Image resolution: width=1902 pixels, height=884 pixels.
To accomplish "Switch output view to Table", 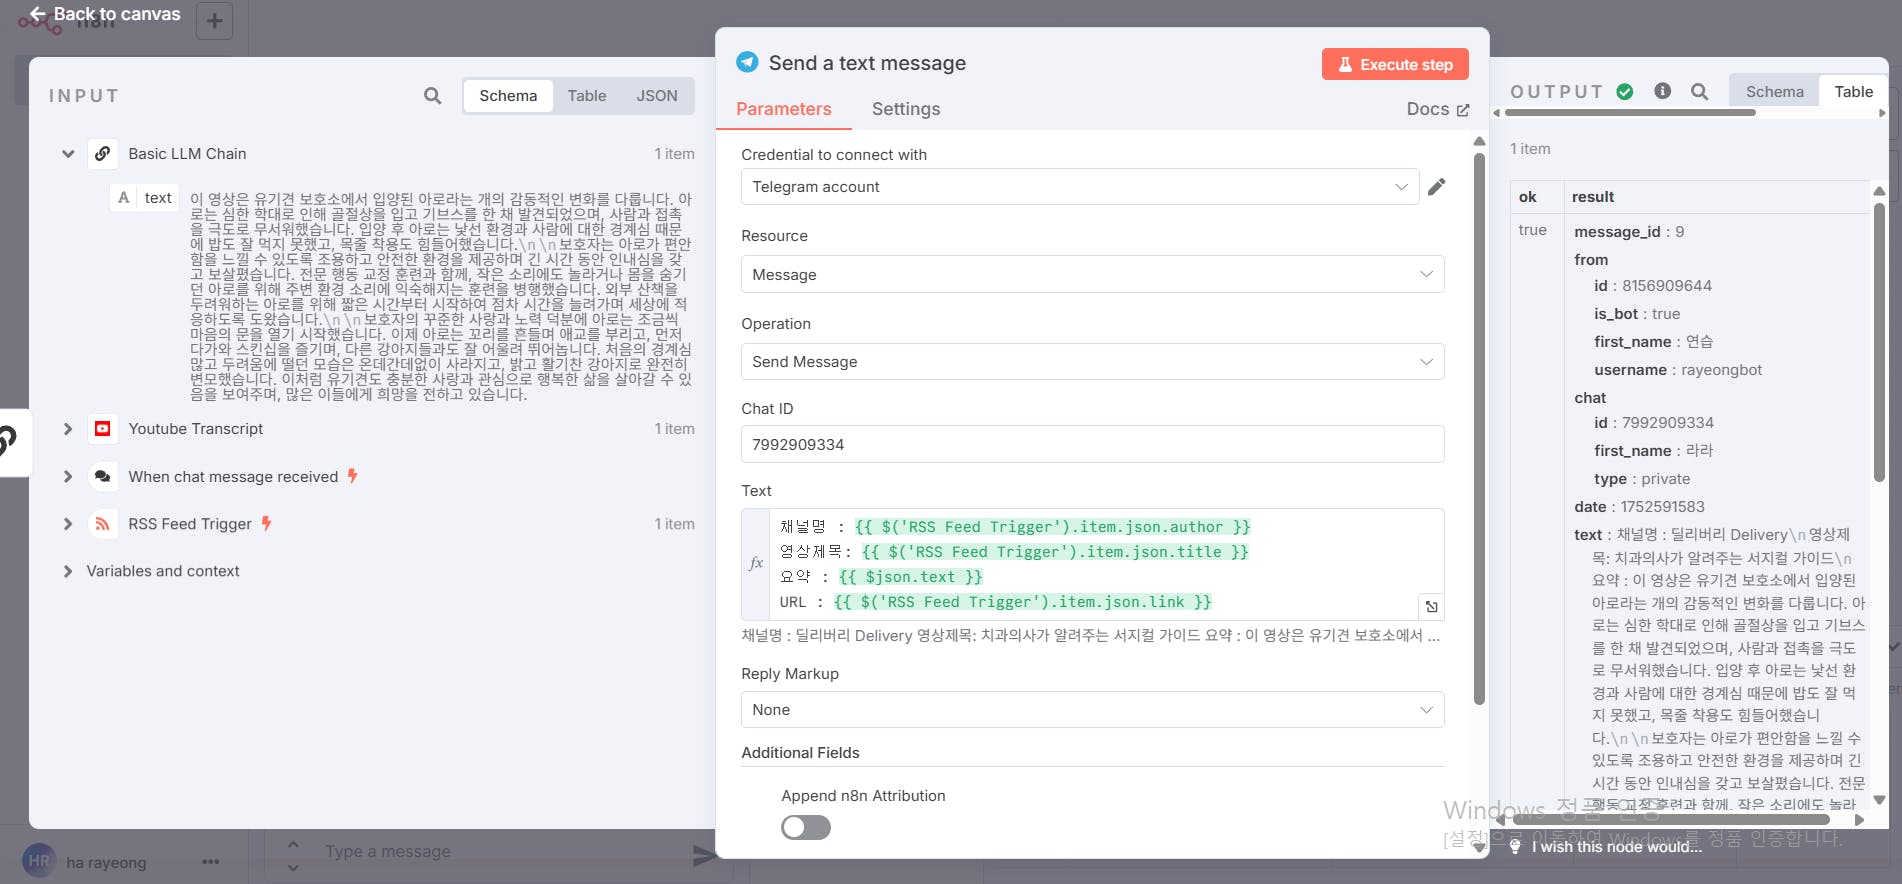I will (1853, 92).
